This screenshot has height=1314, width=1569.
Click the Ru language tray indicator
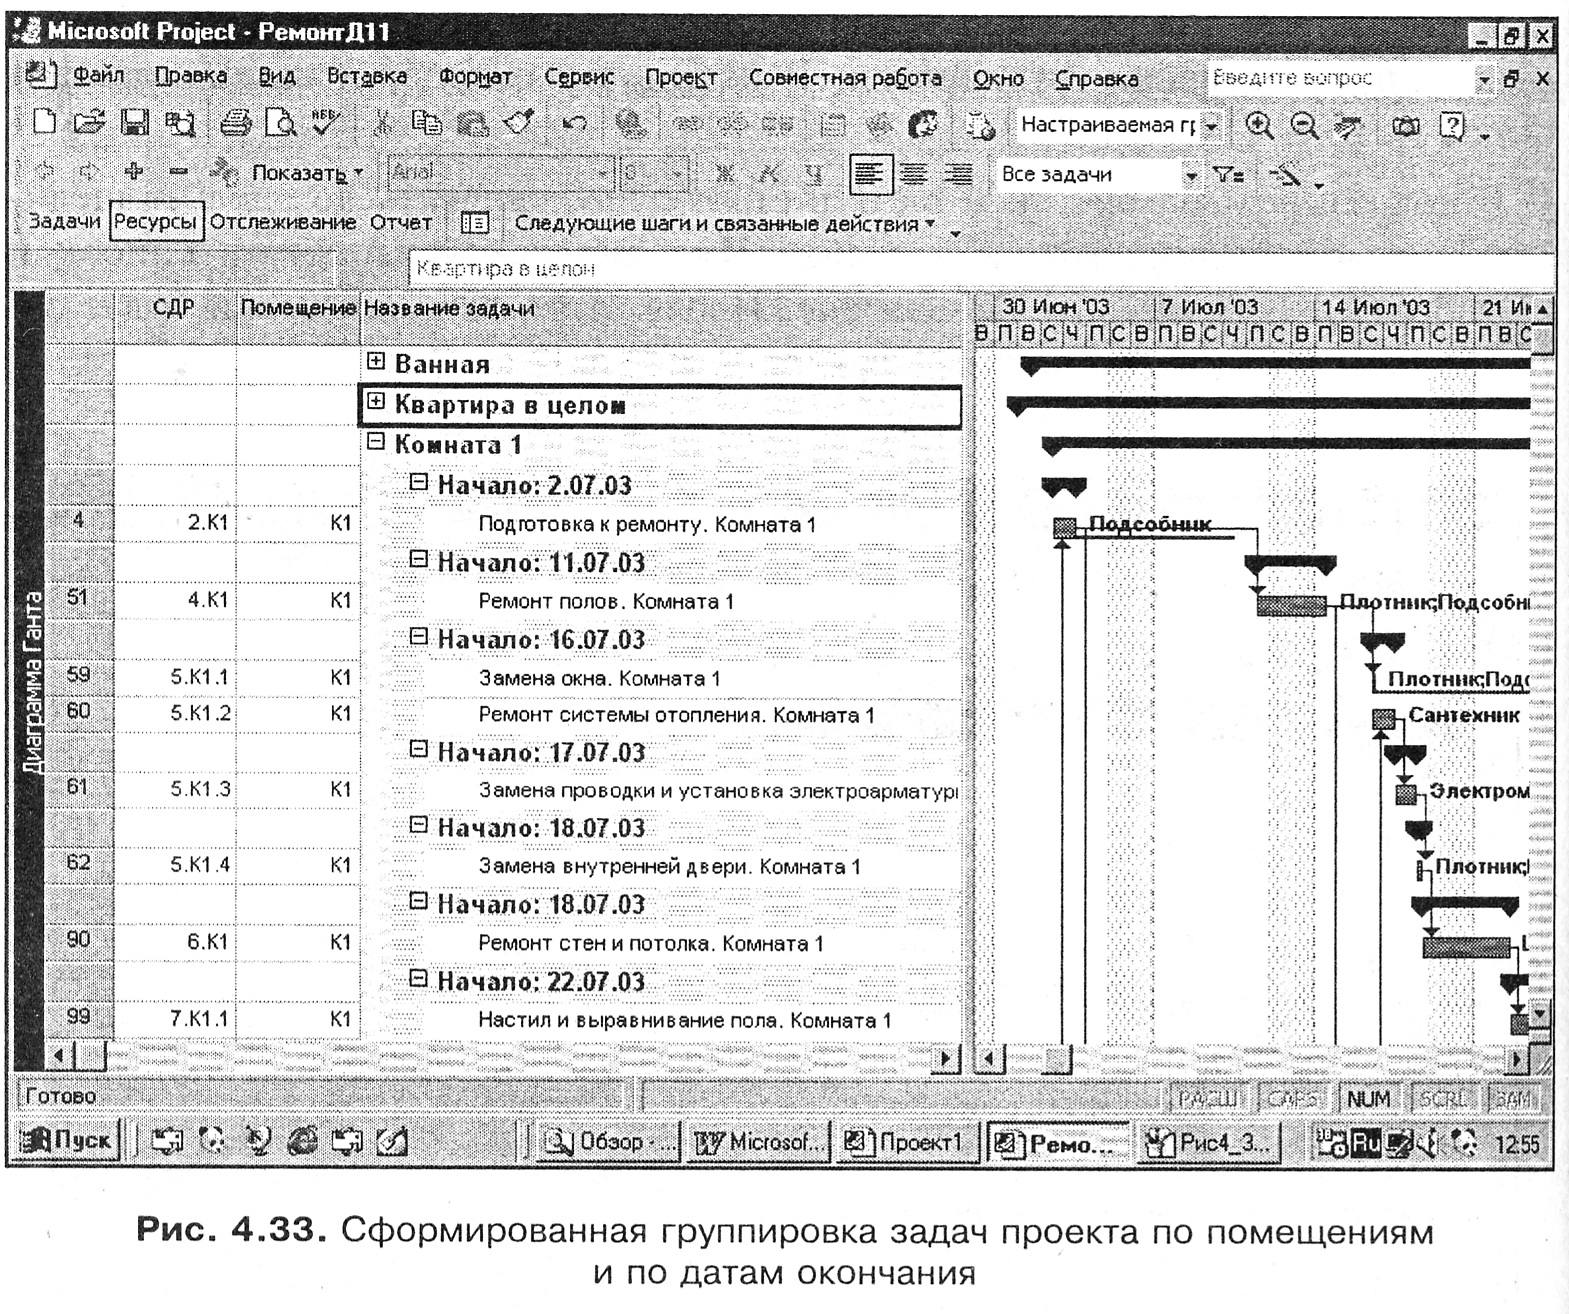1365,1142
